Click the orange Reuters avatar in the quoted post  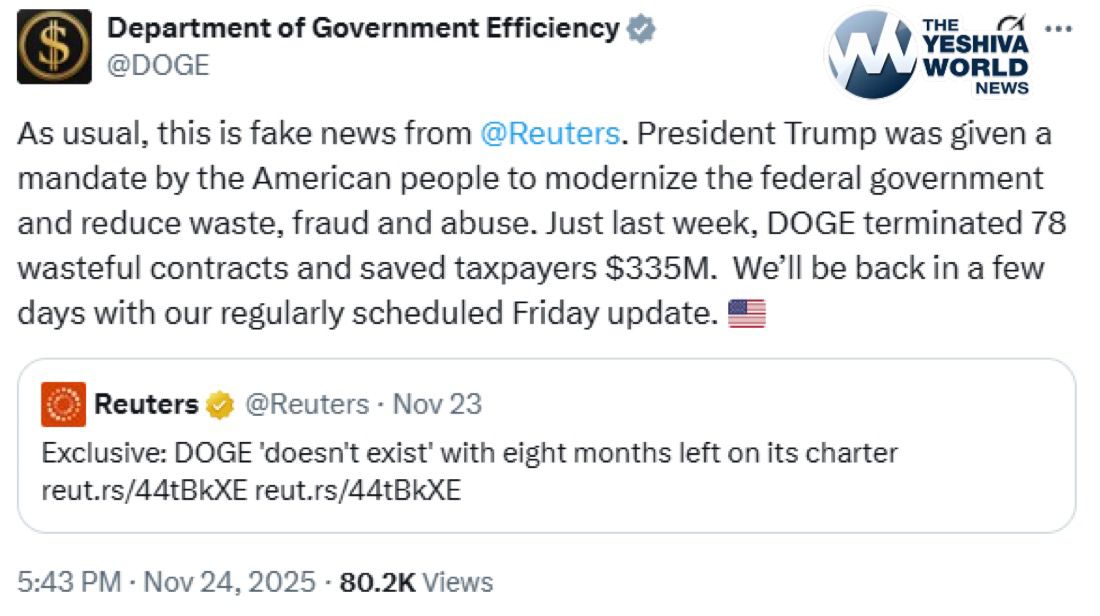(x=63, y=404)
